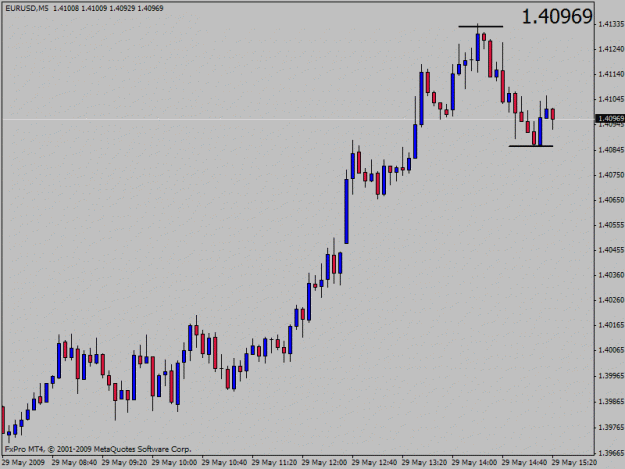Click the 1.40750 price scale label
This screenshot has width=625, height=469.
coord(611,175)
